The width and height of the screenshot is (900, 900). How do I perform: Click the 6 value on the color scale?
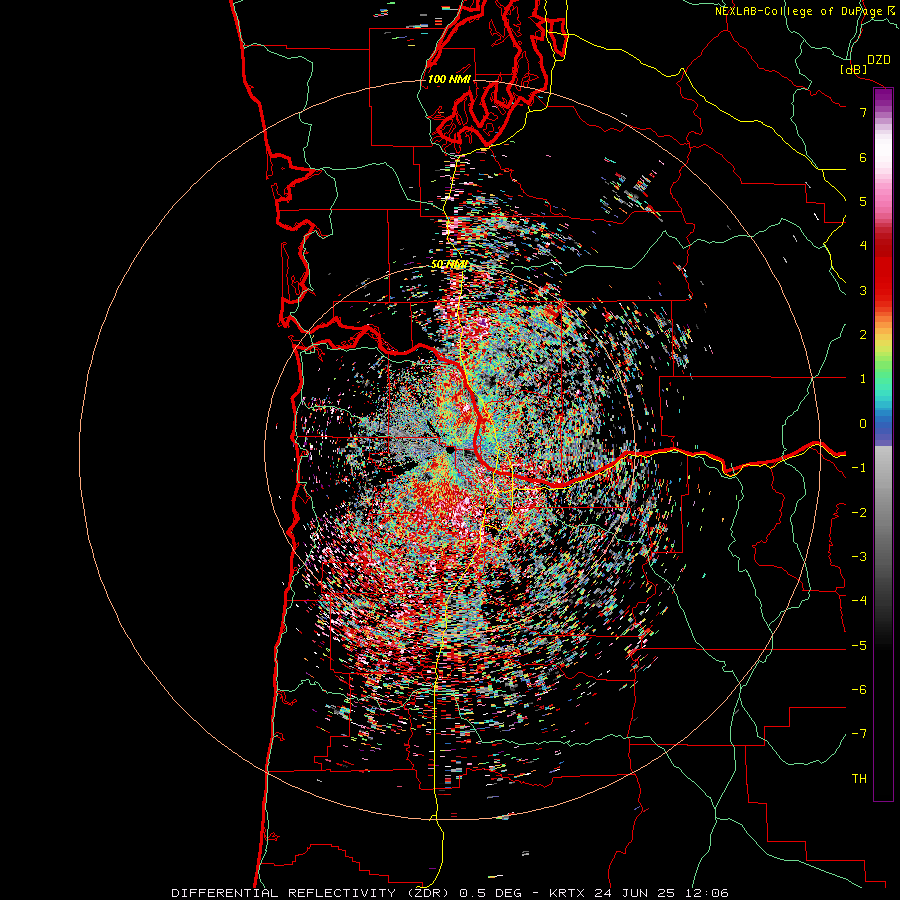[x=863, y=157]
